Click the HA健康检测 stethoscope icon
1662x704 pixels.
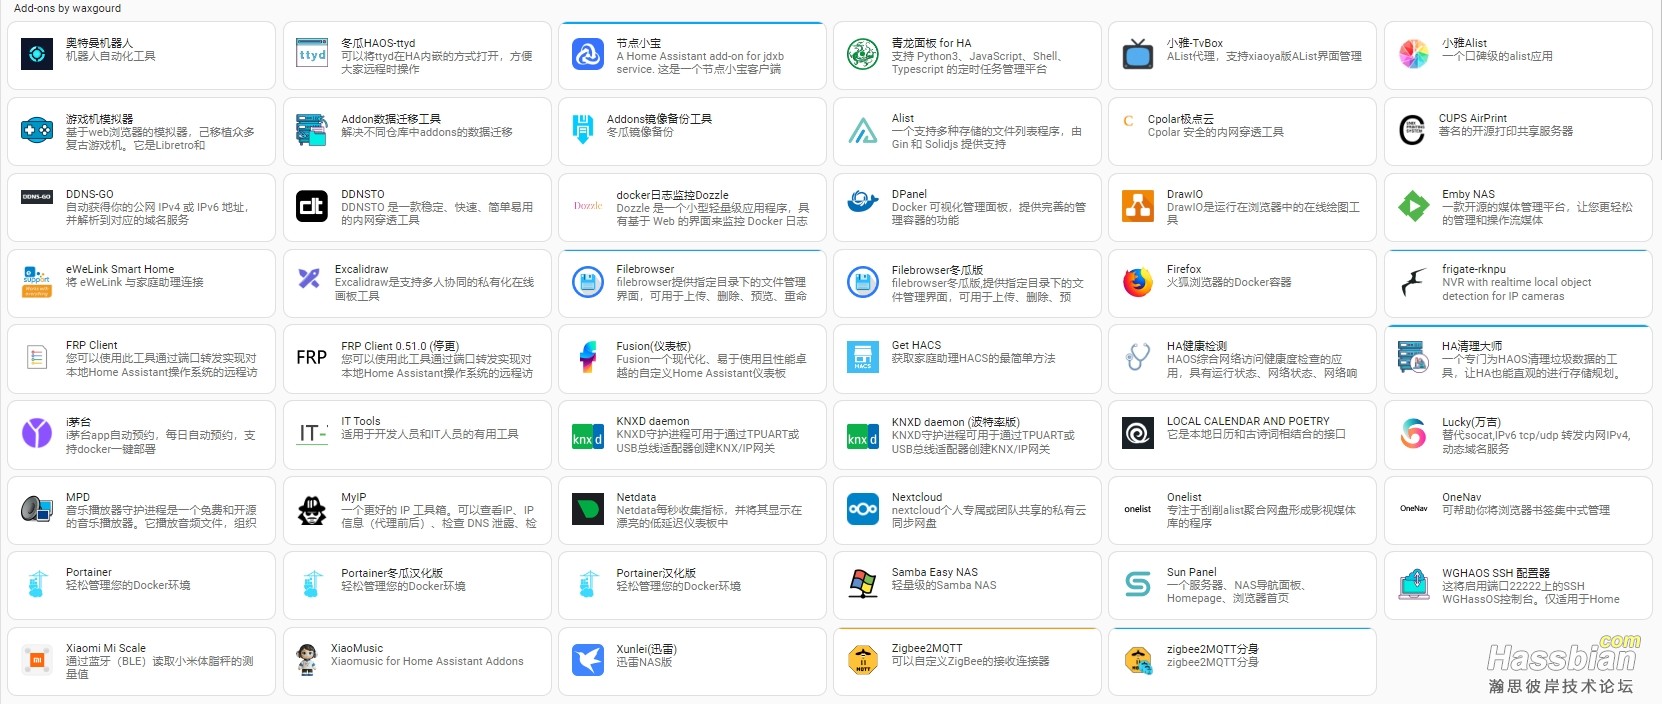click(1138, 357)
